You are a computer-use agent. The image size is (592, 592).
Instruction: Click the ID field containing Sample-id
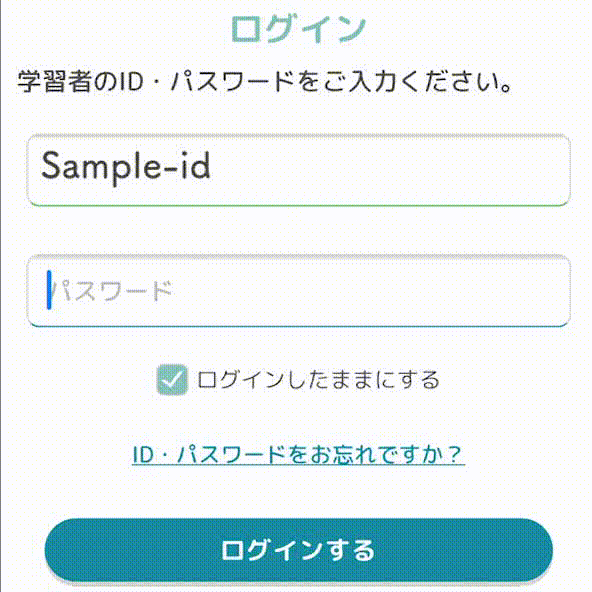pos(299,170)
